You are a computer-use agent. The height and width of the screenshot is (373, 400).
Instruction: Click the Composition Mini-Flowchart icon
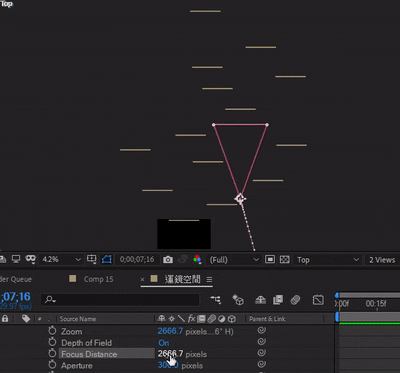point(216,300)
